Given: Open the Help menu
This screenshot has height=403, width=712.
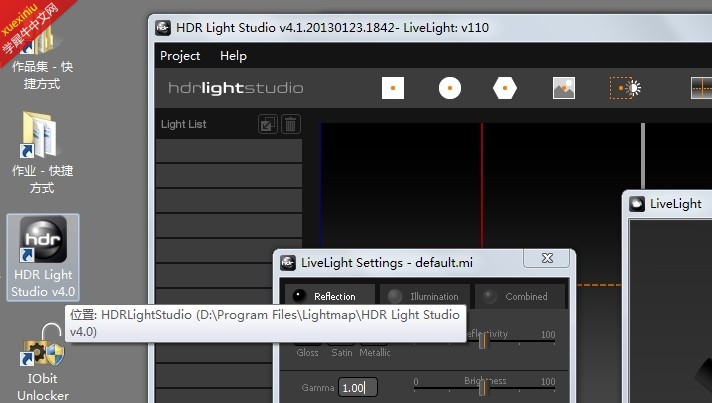Looking at the screenshot, I should [233, 56].
